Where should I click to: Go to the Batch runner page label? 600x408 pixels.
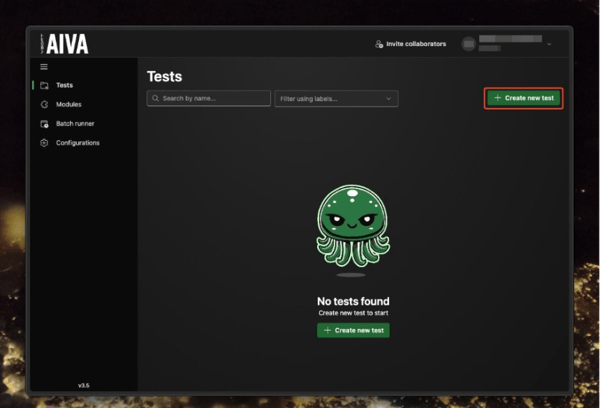coord(75,124)
